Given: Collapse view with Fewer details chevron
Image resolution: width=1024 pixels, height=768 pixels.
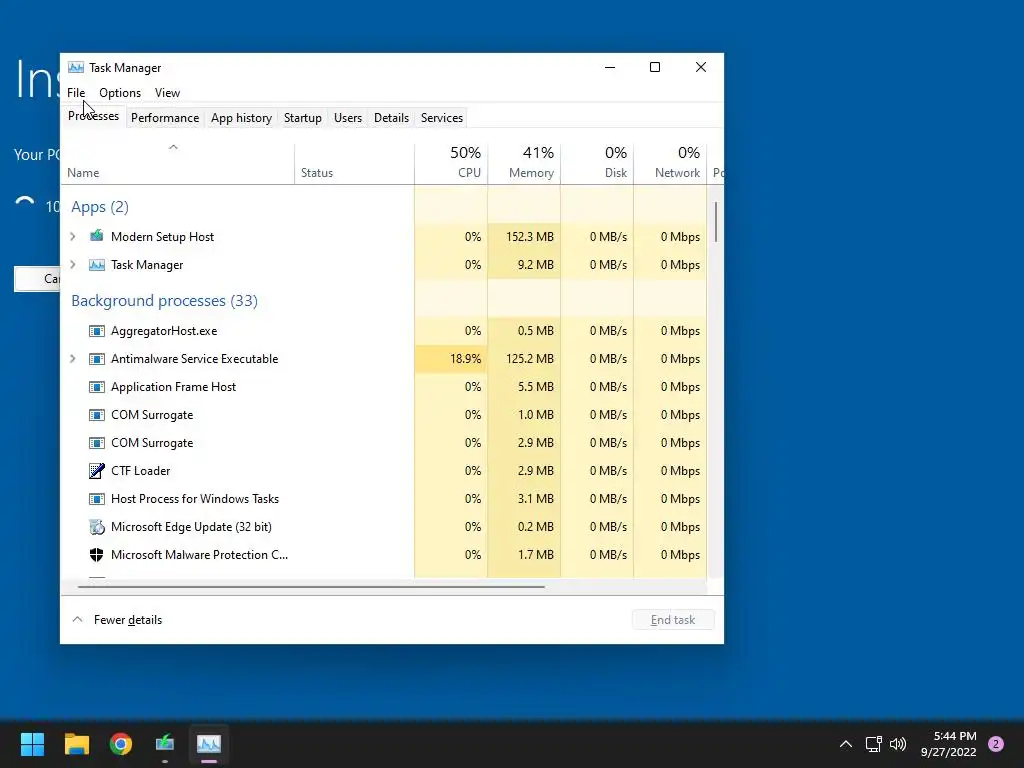Looking at the screenshot, I should pyautogui.click(x=77, y=619).
